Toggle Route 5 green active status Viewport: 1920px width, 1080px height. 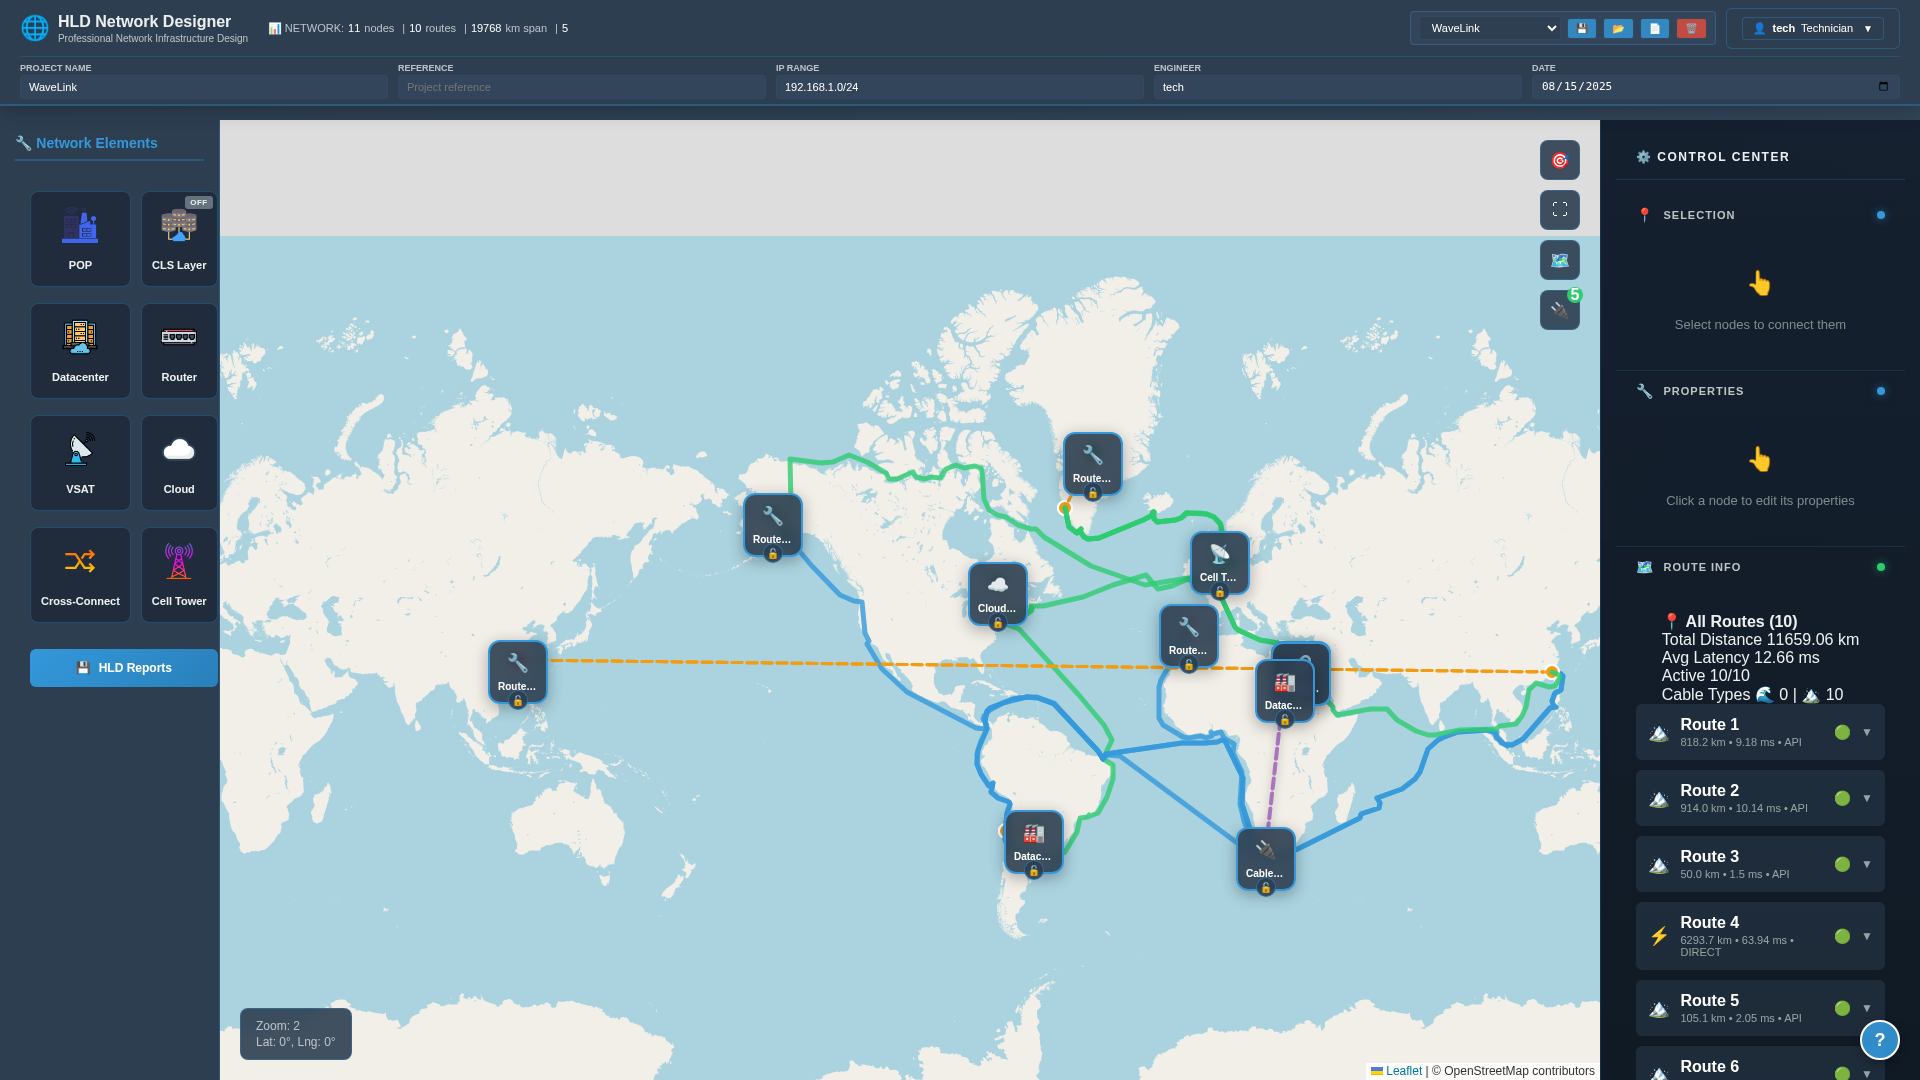coord(1842,1008)
